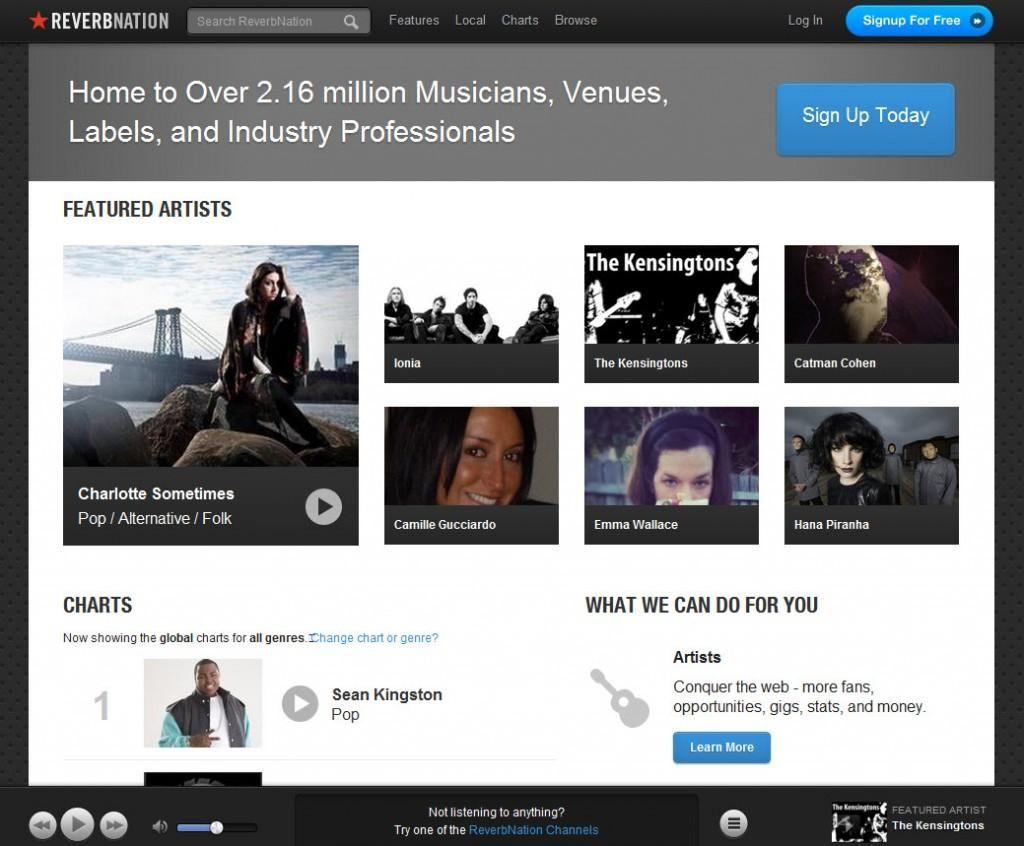The image size is (1024, 846).
Task: Adjust the player volume slider
Action: coord(217,828)
